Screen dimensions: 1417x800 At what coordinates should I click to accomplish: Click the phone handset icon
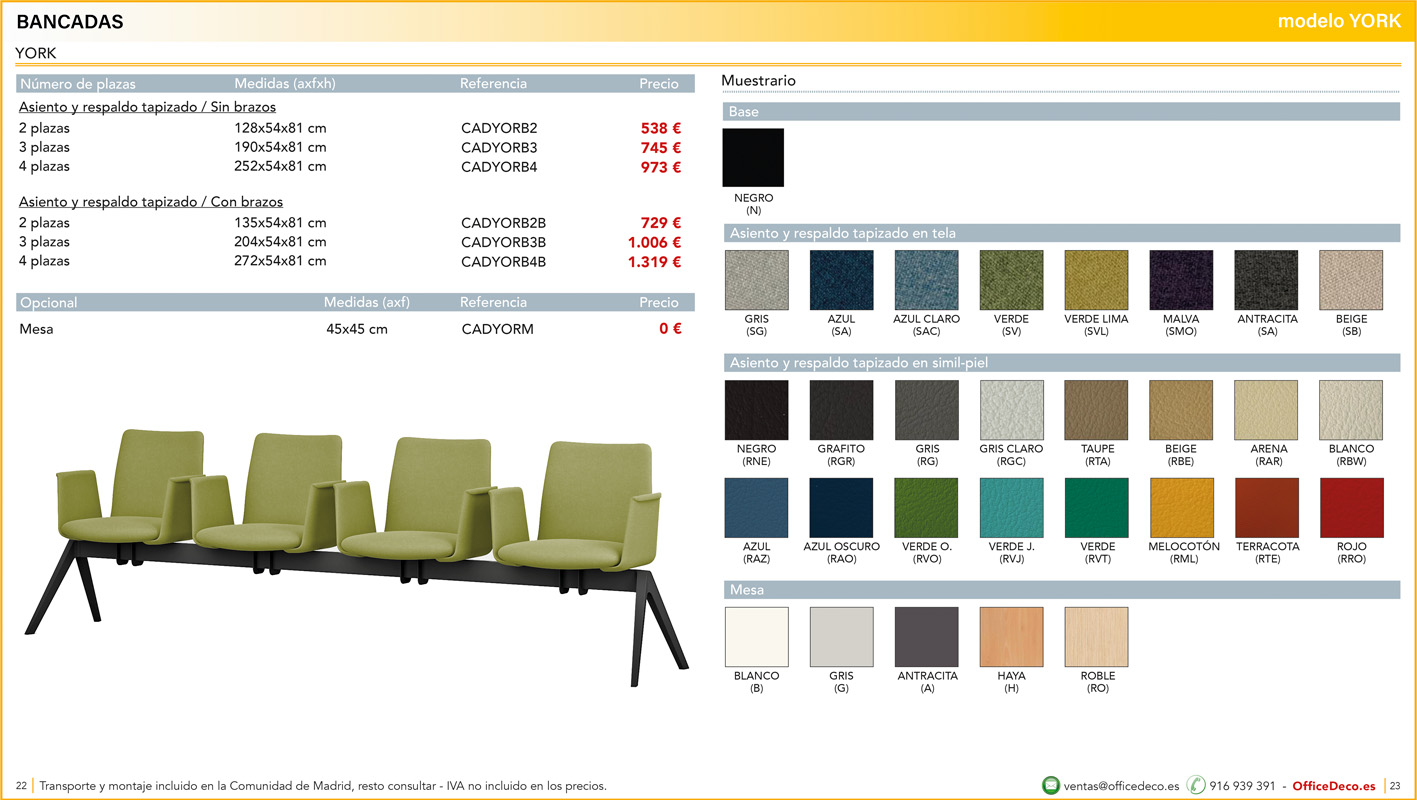point(1196,785)
